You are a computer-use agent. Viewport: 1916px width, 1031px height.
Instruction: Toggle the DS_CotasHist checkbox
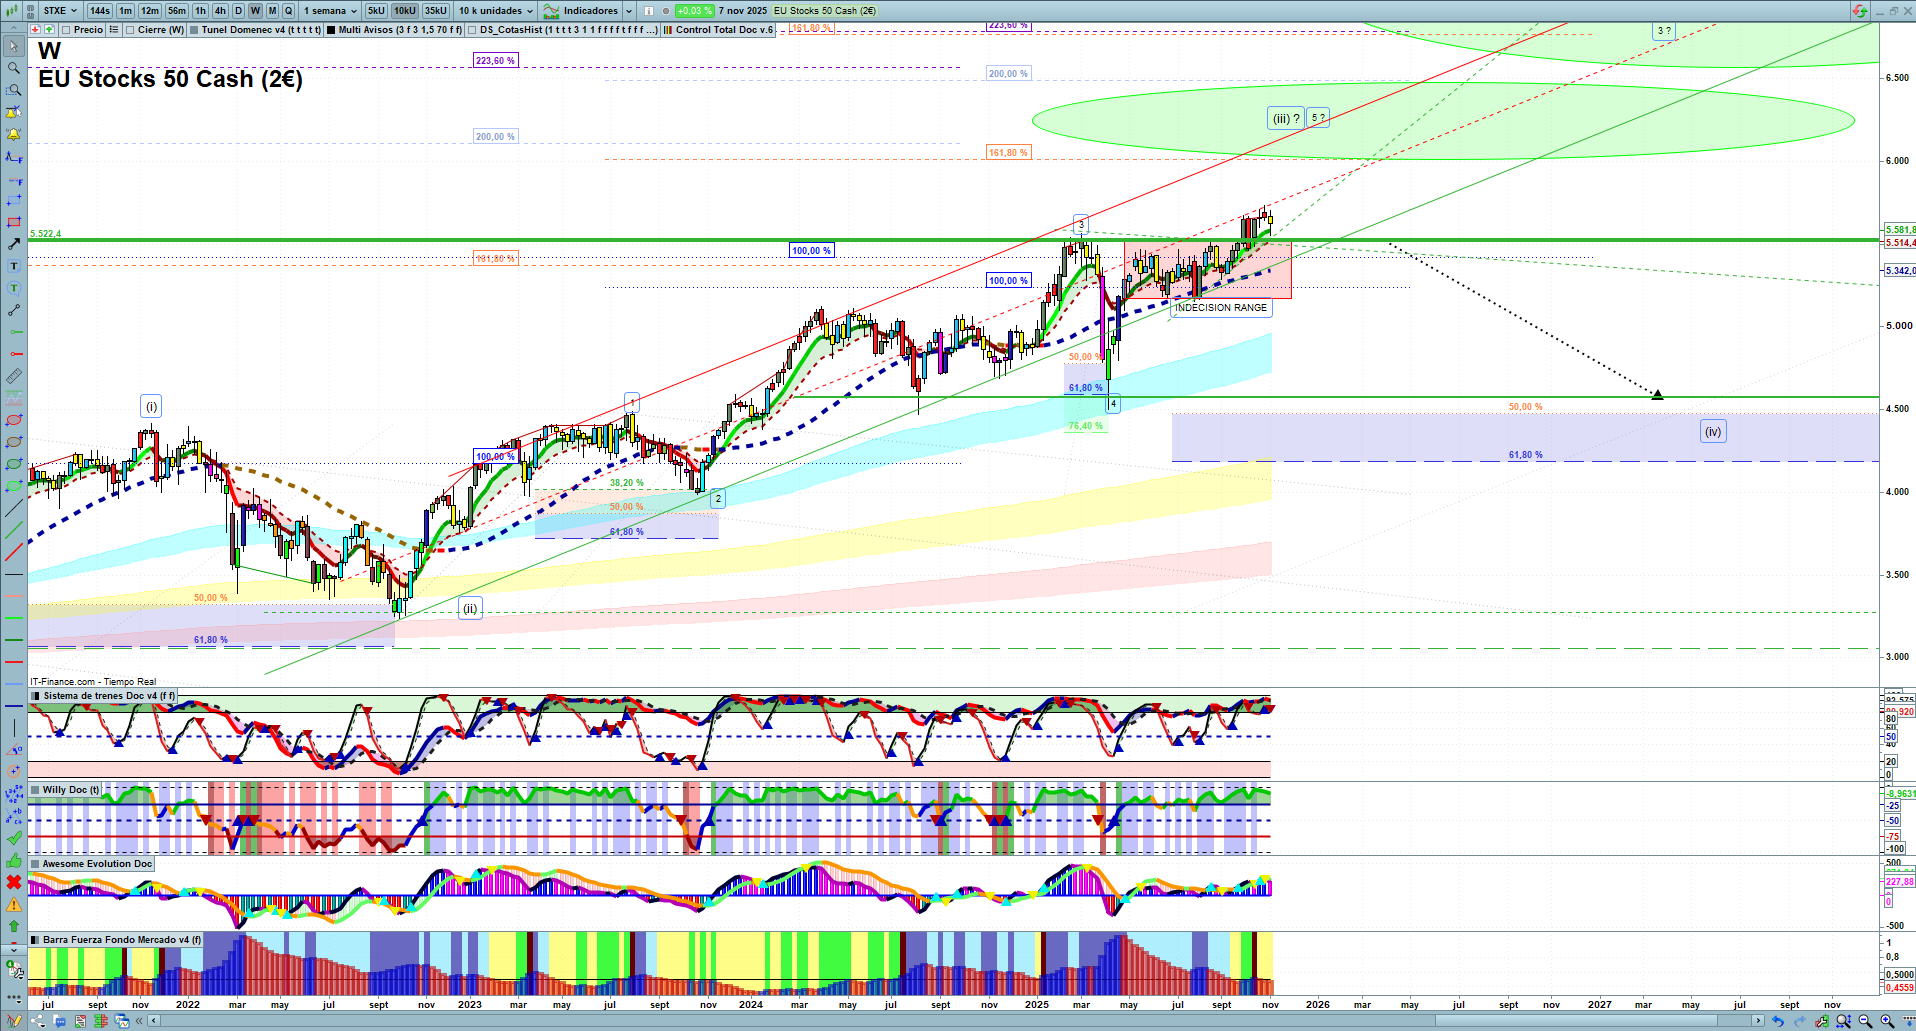click(472, 30)
